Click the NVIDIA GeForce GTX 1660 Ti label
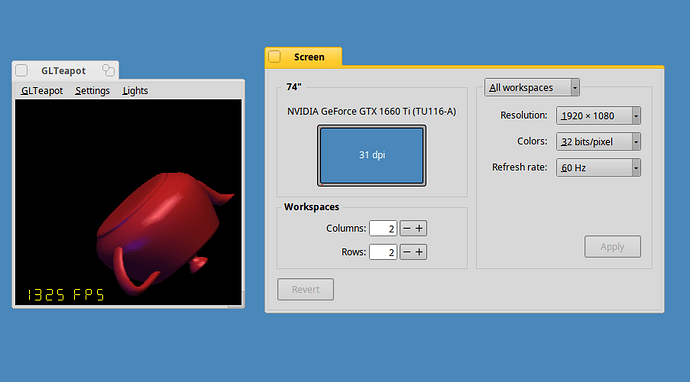Viewport: 690px width, 382px height. pos(372,111)
